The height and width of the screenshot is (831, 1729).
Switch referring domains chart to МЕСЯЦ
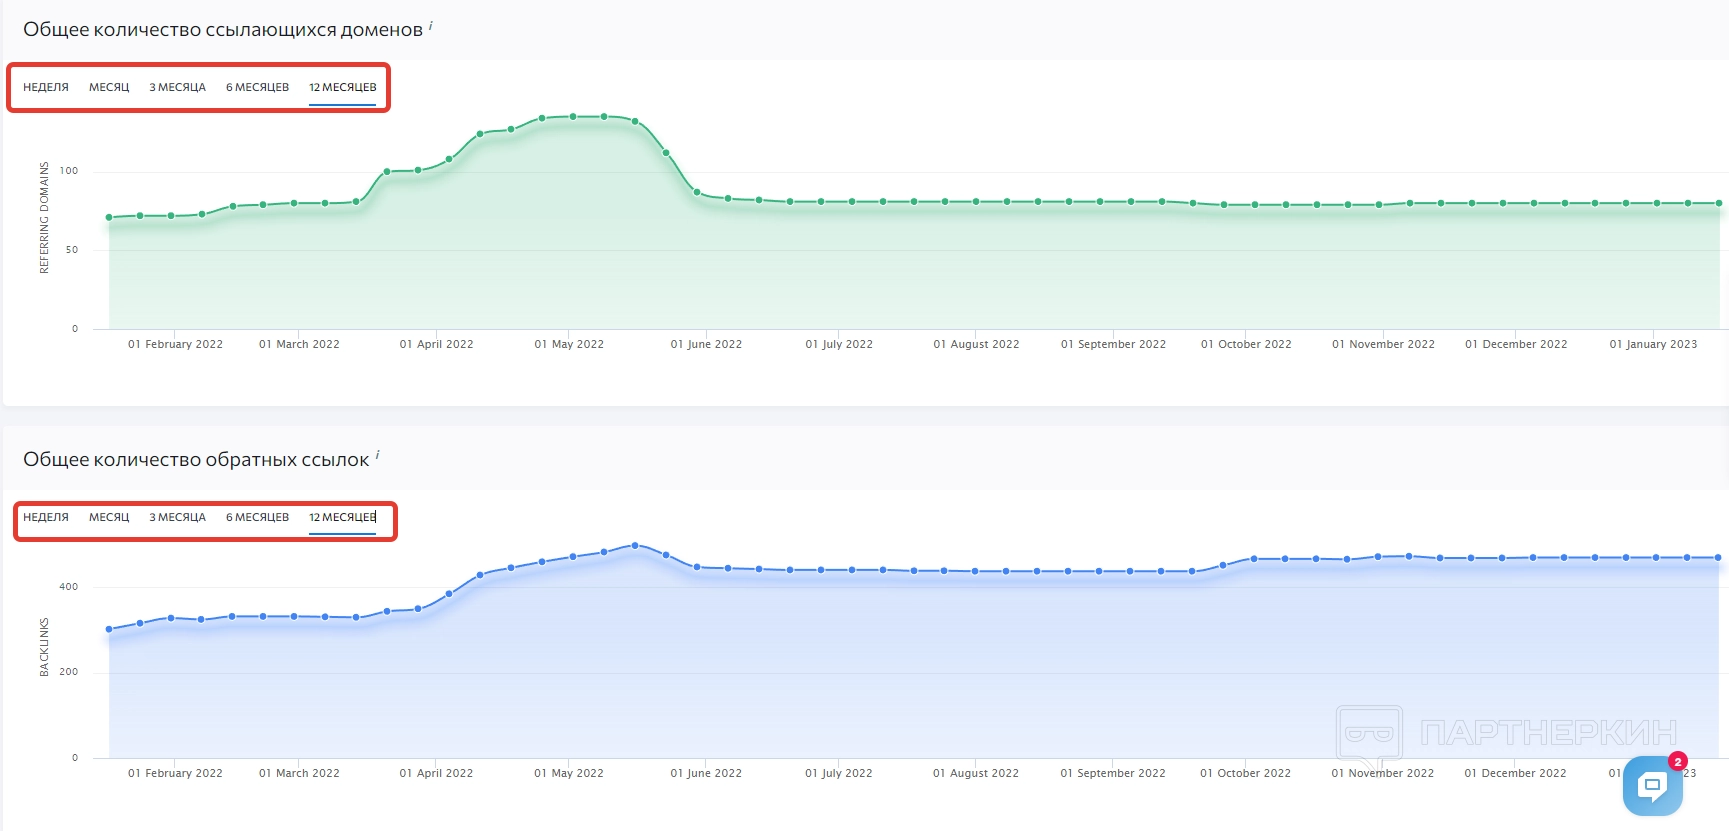(109, 87)
